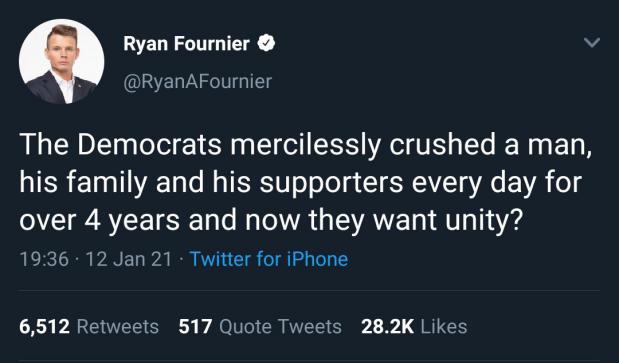The image size is (619, 363).
Task: Click the 28.2K likes number
Action: coord(388,327)
